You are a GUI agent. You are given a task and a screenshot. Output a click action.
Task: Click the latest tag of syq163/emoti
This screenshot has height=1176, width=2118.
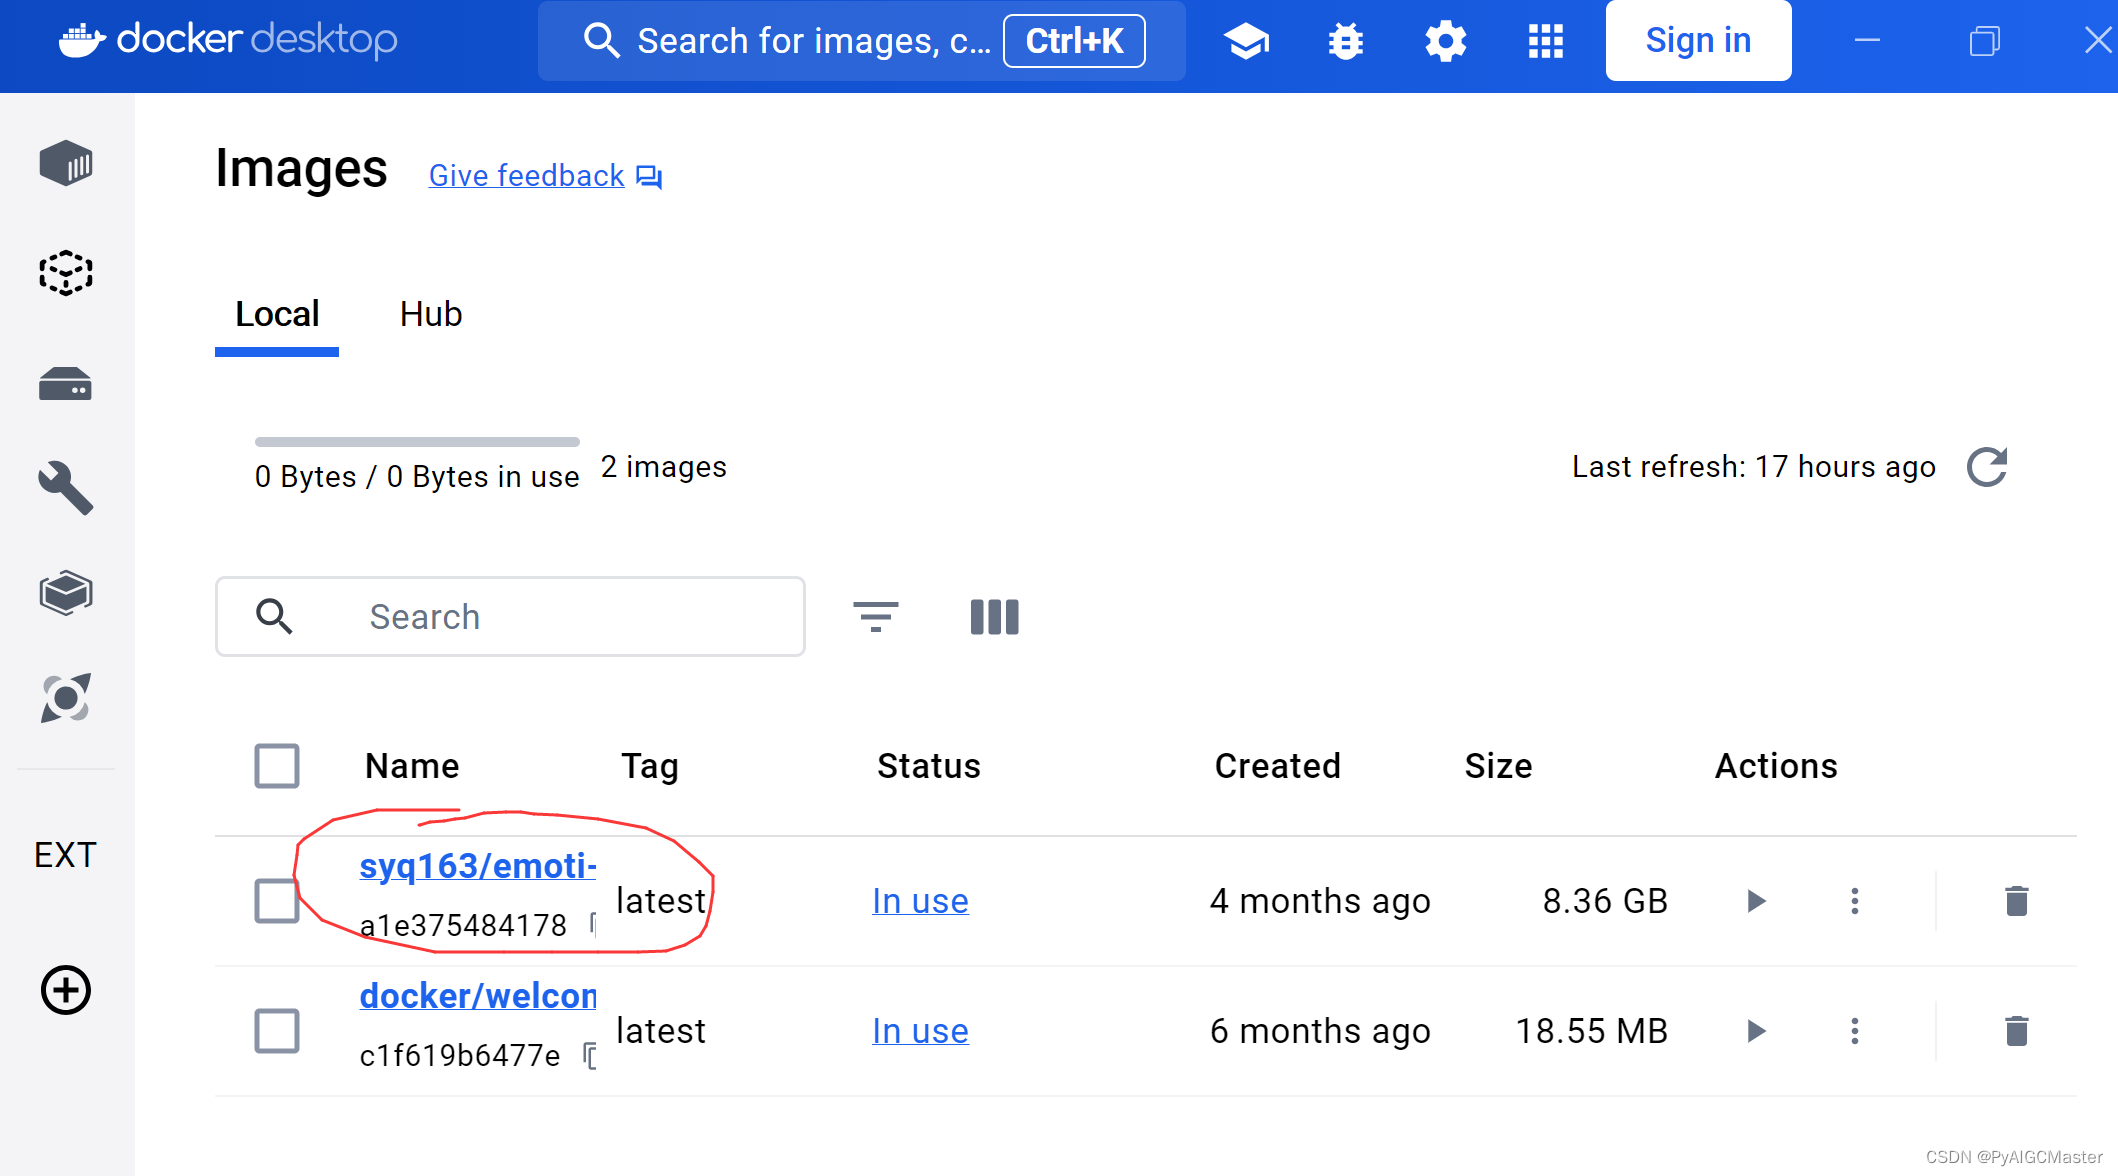click(x=661, y=901)
